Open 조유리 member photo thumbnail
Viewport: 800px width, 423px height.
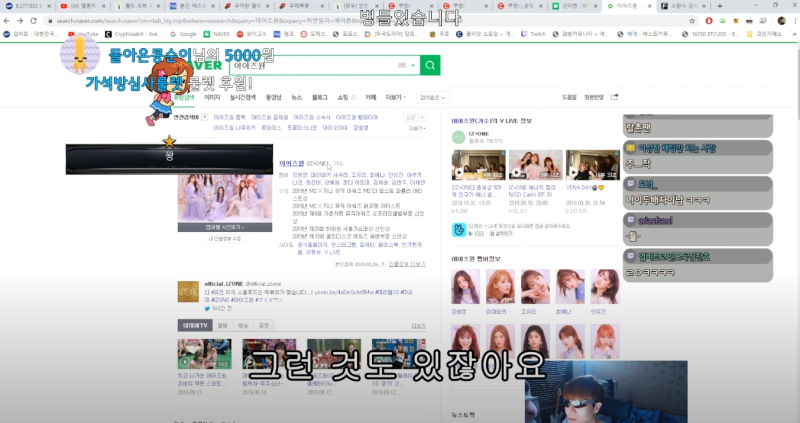tap(535, 287)
